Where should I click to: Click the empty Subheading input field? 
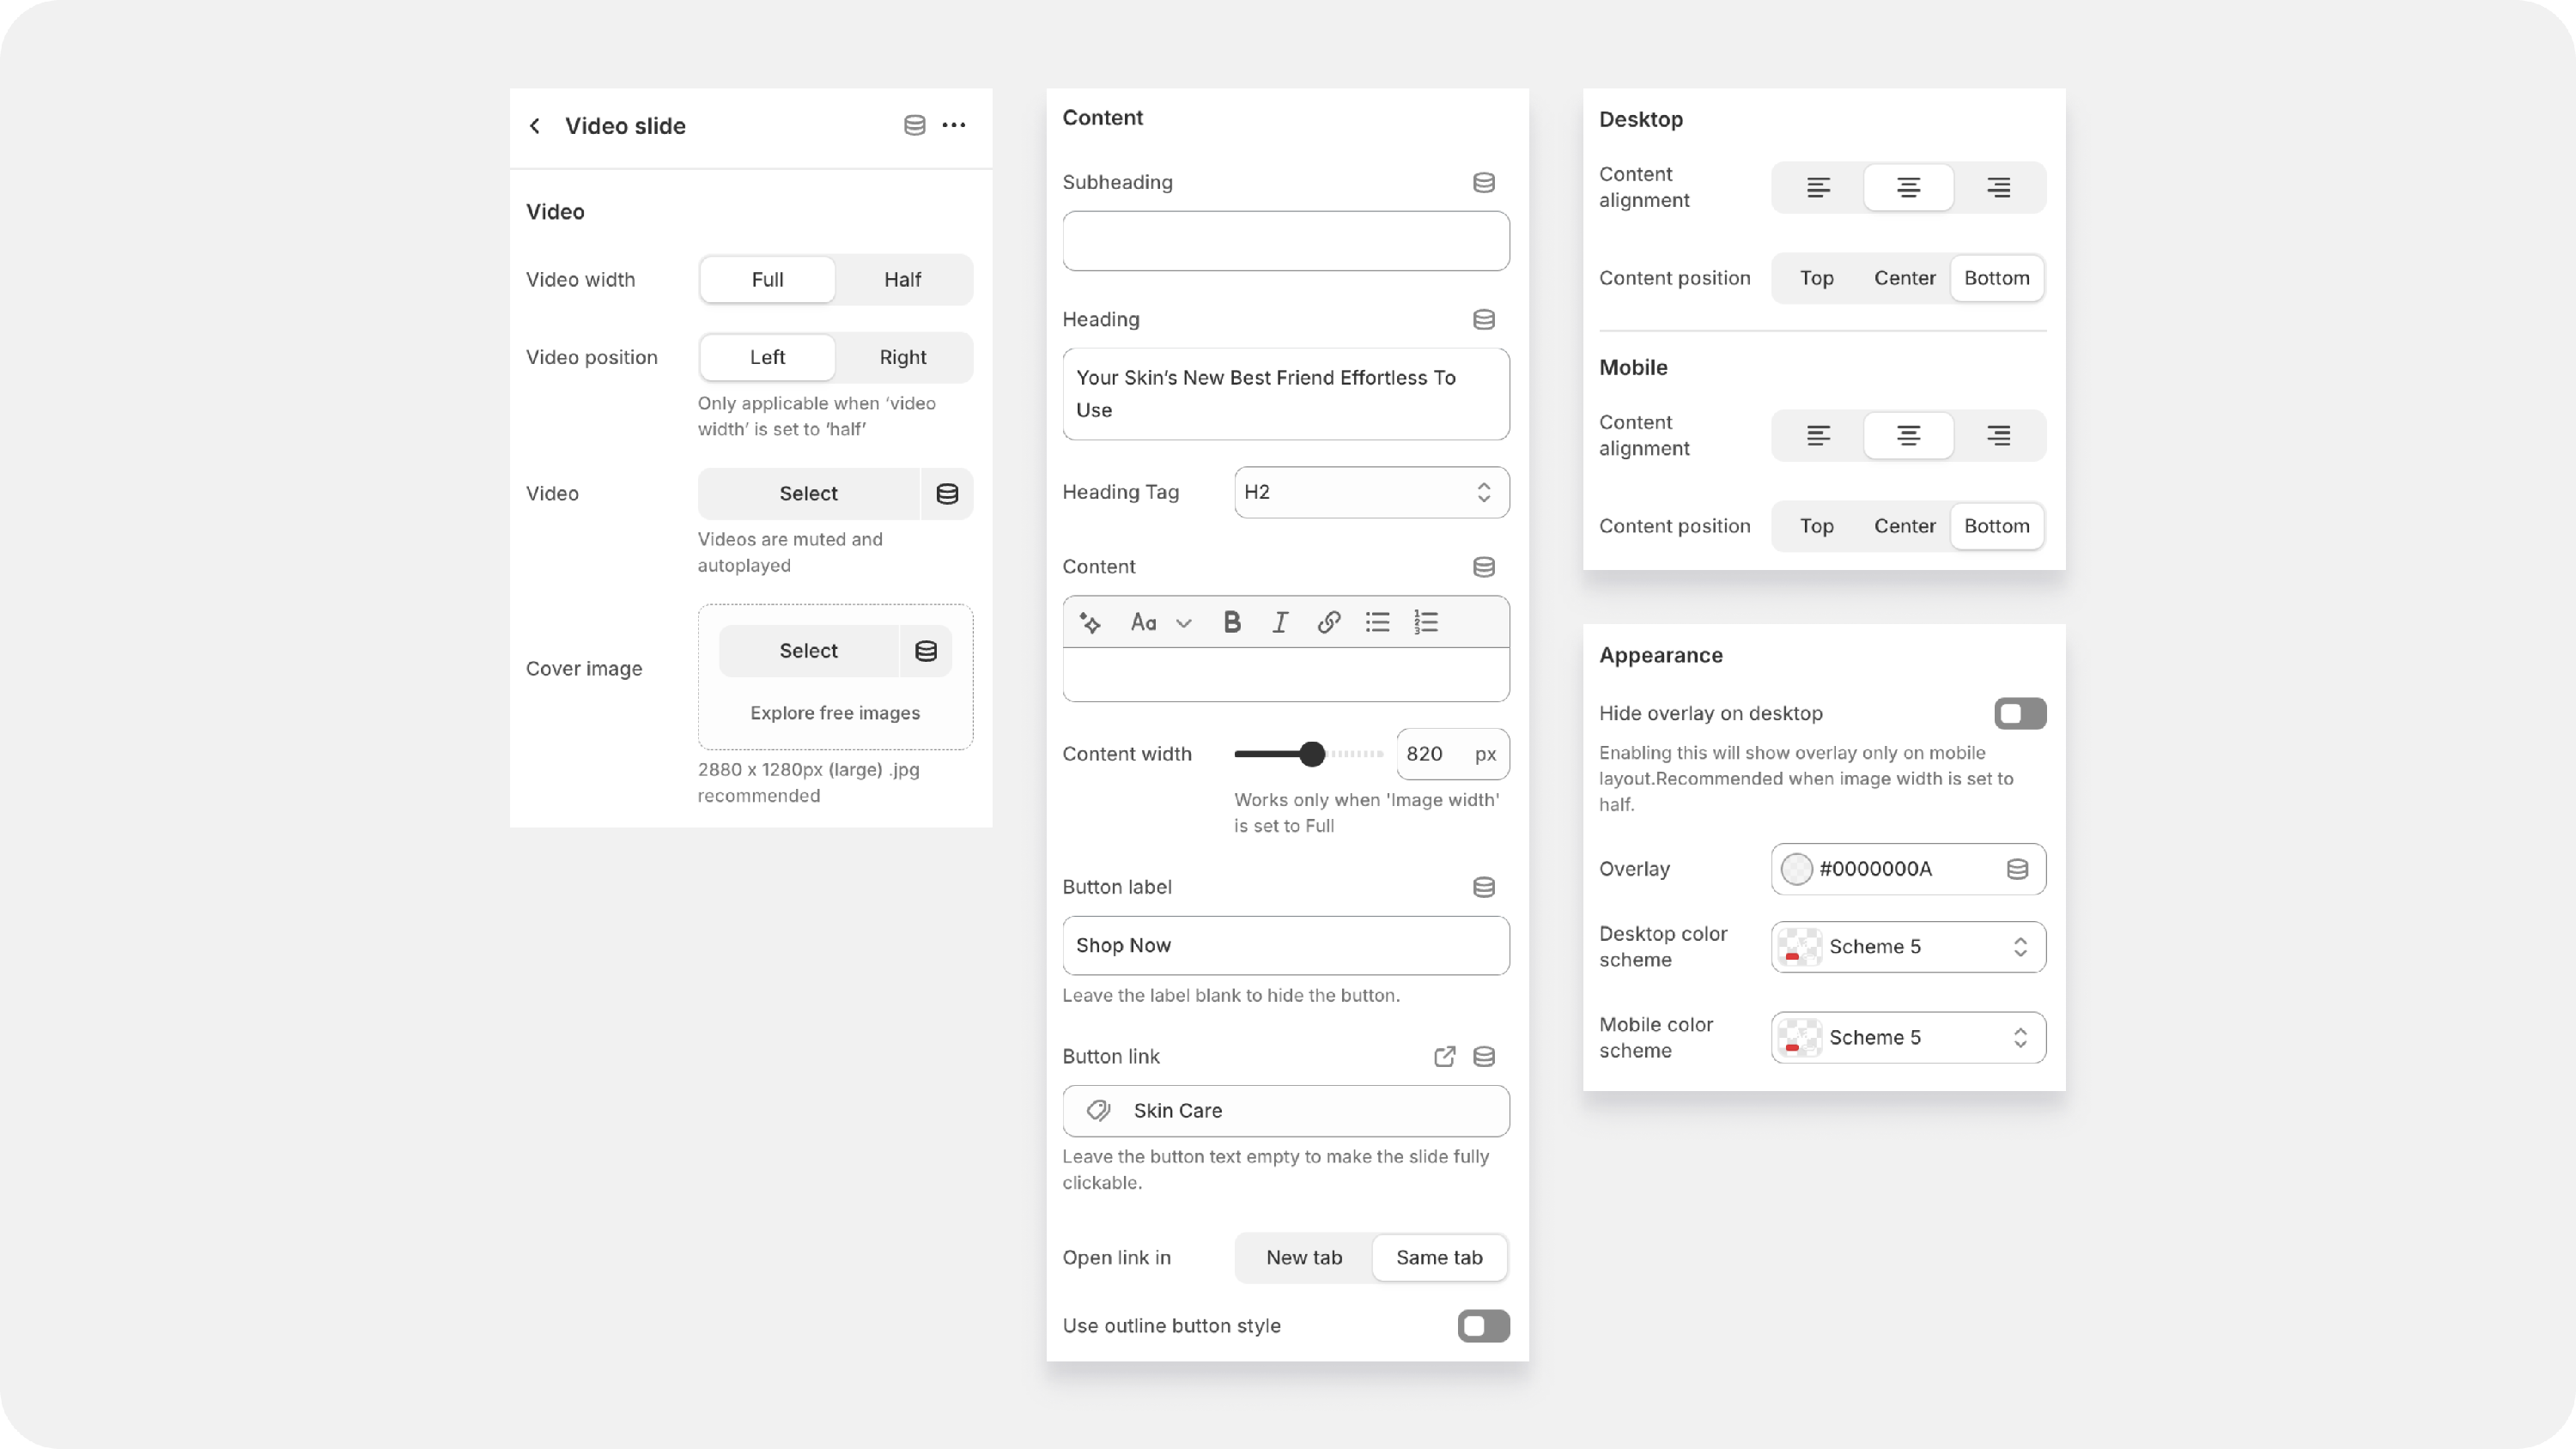pos(1286,241)
